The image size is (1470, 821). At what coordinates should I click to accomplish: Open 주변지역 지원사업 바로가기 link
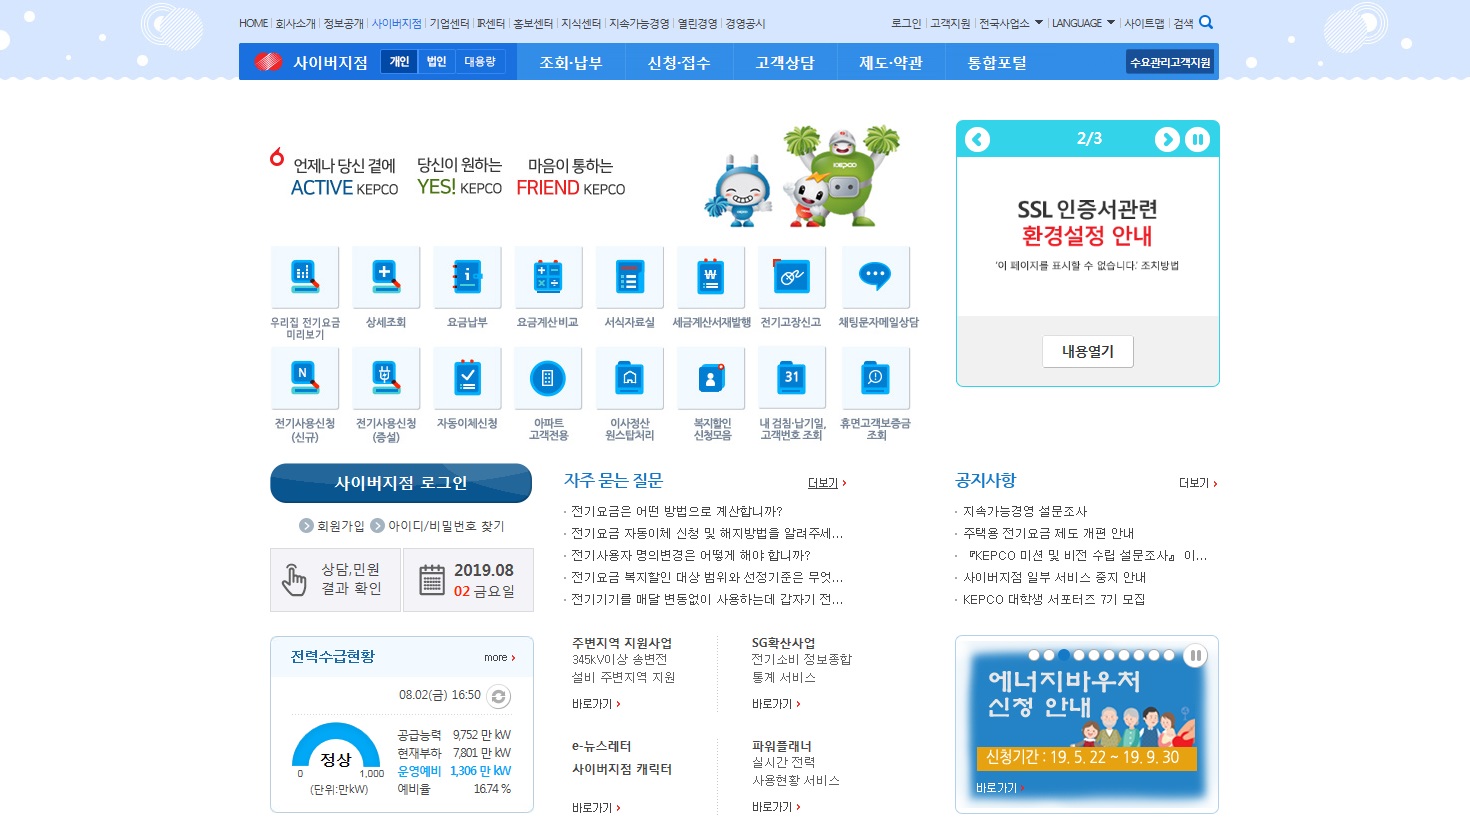pyautogui.click(x=596, y=704)
